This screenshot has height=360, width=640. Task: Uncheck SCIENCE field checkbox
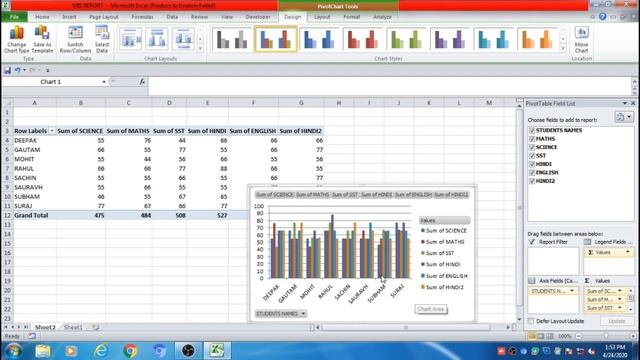[x=532, y=147]
